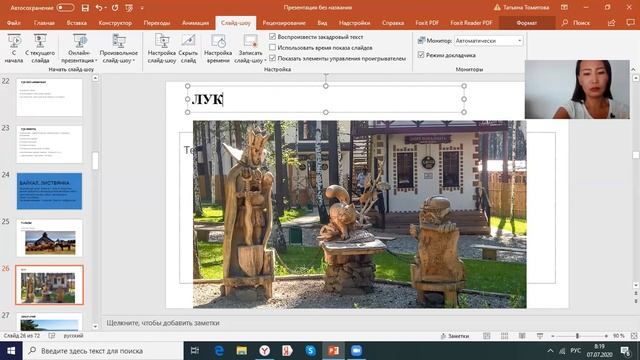Screen dimensions: 640x360
Task: Click the zoom slider handle
Action: point(577,336)
